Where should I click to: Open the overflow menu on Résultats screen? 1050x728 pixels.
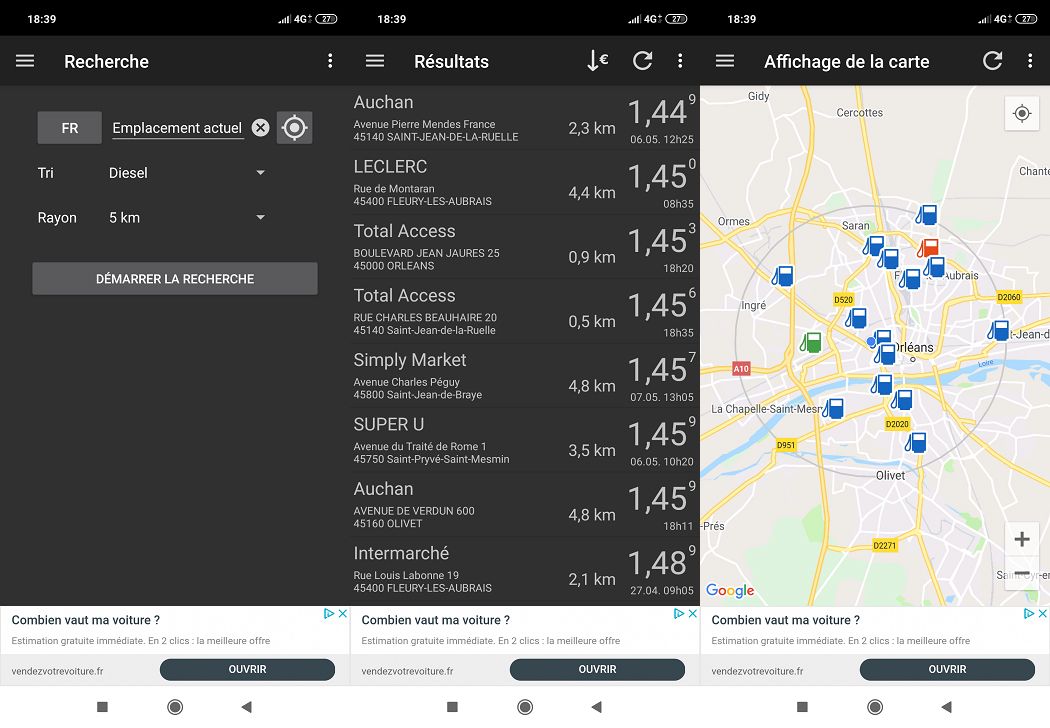click(680, 61)
